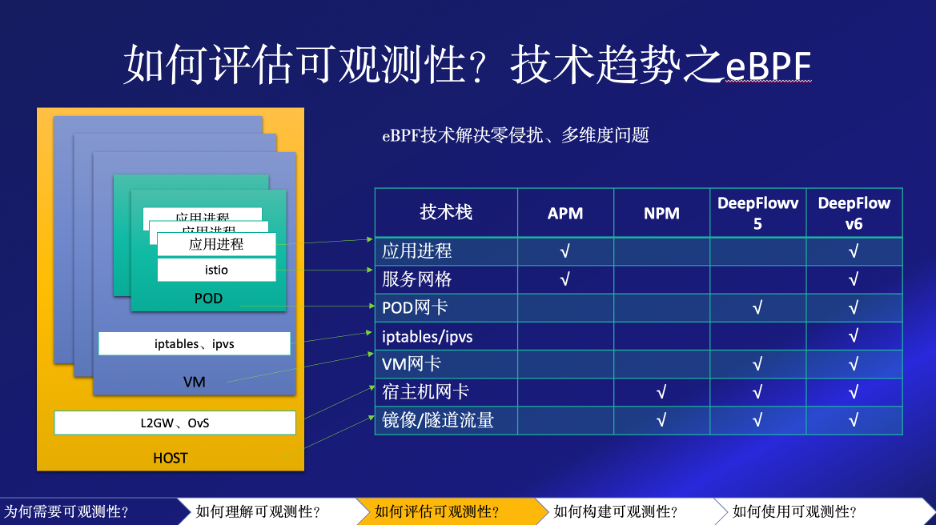The height and width of the screenshot is (526, 936).
Task: Click the VM label in the diagram
Action: pyautogui.click(x=194, y=382)
